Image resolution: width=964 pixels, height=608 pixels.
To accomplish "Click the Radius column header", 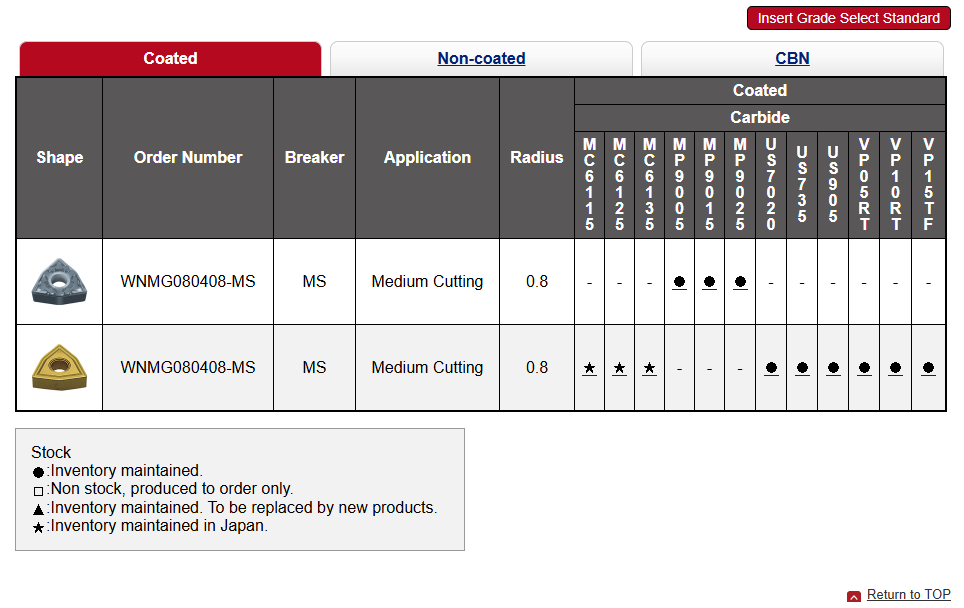I will [537, 158].
